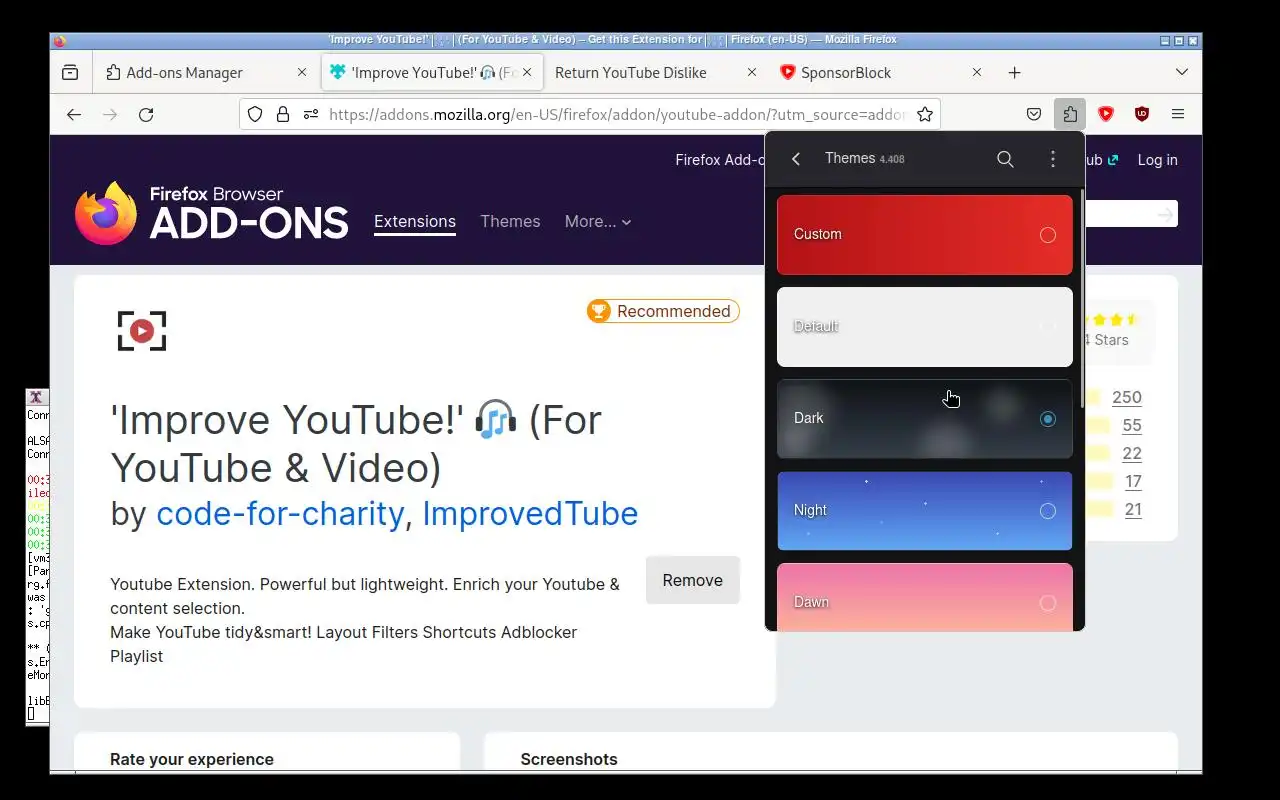This screenshot has width=1280, height=800.
Task: Select the Dark theme radio button
Action: pos(1048,419)
